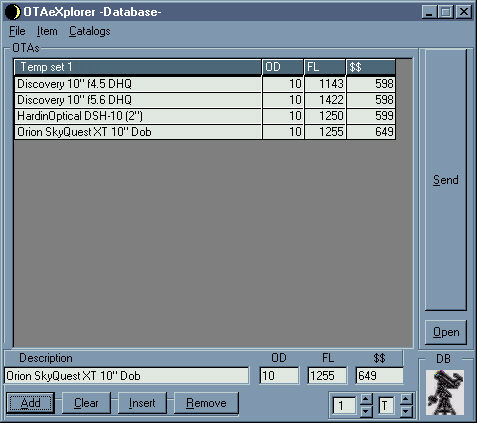Click the $$ input field showing 649
Viewport: 477px width, 423px height.
click(379, 376)
